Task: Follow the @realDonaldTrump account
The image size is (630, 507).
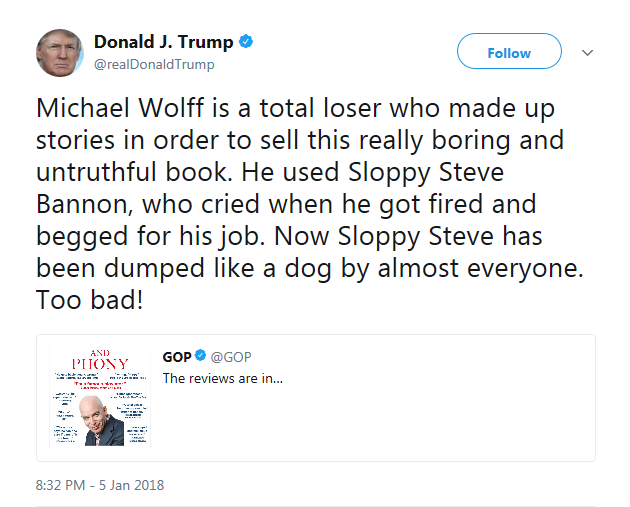Action: [509, 51]
